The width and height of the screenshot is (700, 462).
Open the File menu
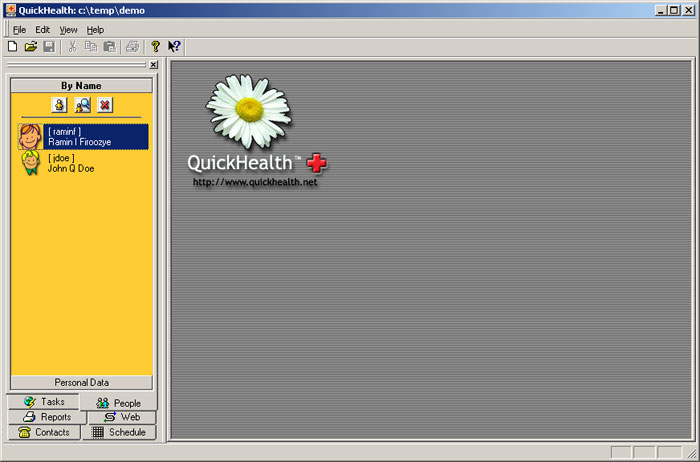pyautogui.click(x=19, y=30)
